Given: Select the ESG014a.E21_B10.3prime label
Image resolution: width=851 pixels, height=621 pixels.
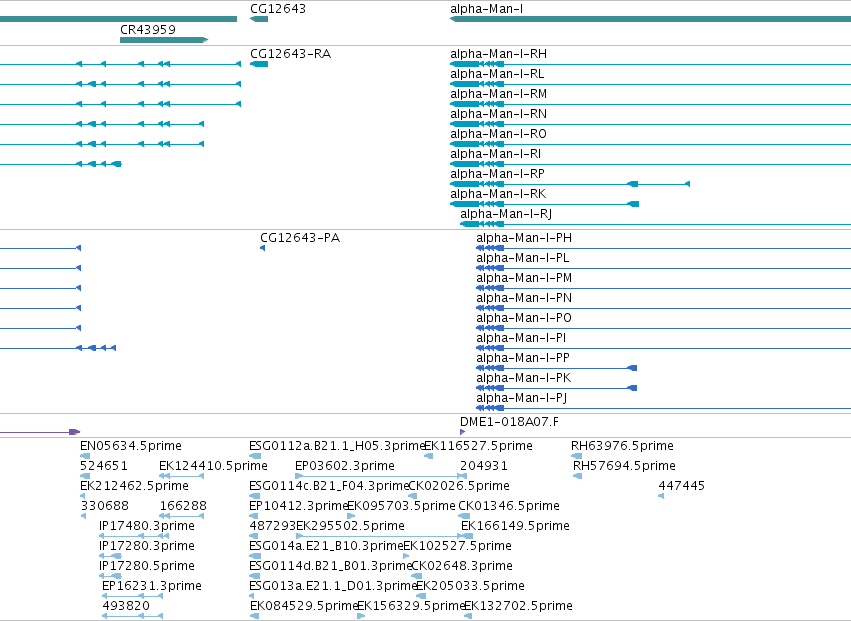Looking at the screenshot, I should (326, 546).
